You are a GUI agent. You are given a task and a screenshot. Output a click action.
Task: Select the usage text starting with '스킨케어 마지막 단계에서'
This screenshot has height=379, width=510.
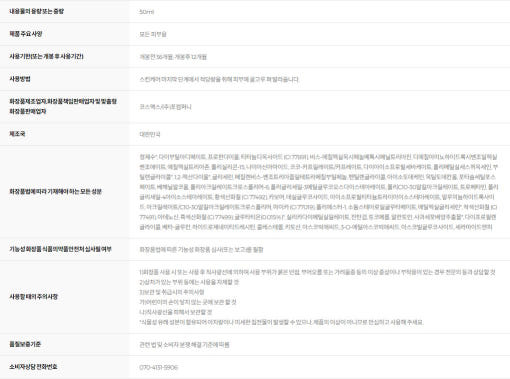[219, 79]
